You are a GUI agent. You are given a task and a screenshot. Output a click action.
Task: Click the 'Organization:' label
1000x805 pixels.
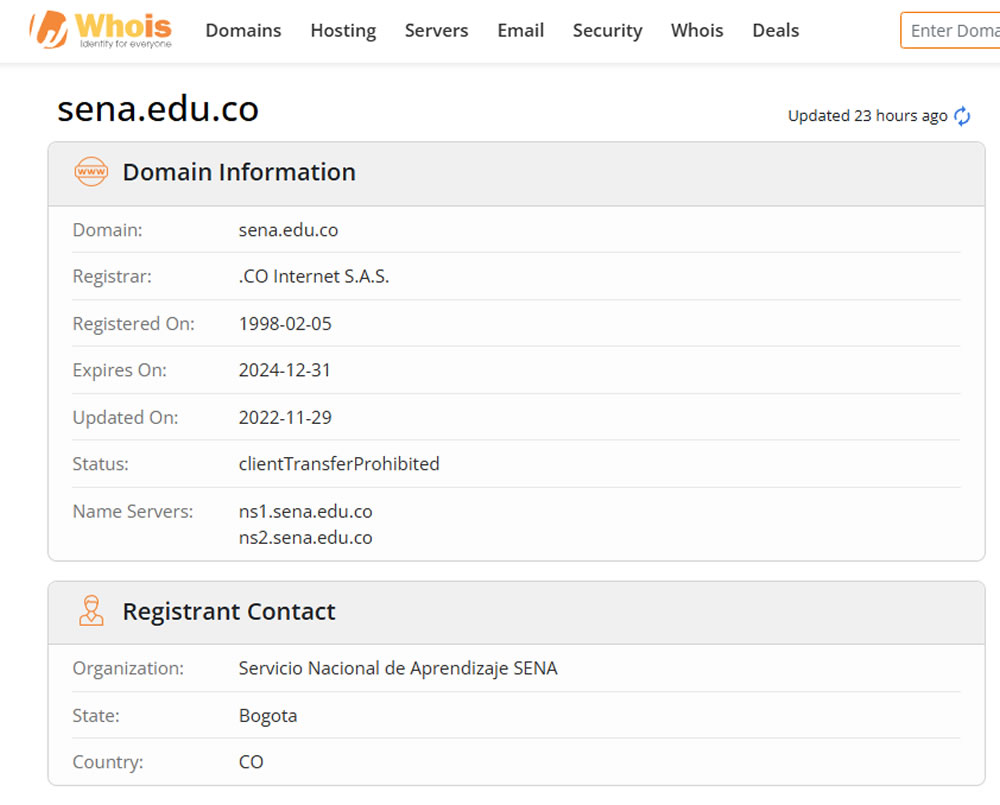coord(128,668)
